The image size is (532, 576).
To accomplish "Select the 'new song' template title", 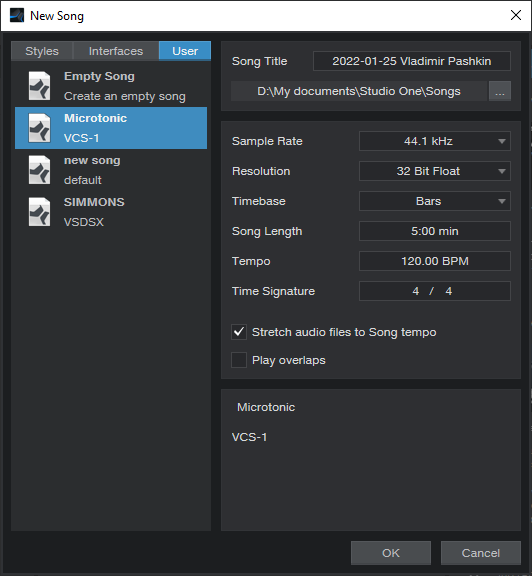I will [92, 161].
